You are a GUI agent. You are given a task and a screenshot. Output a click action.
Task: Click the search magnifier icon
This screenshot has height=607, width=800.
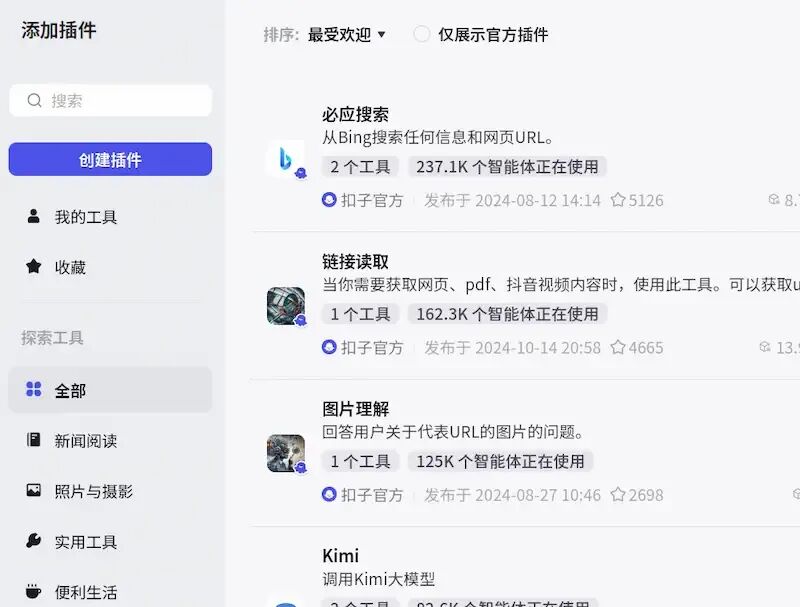[34, 100]
